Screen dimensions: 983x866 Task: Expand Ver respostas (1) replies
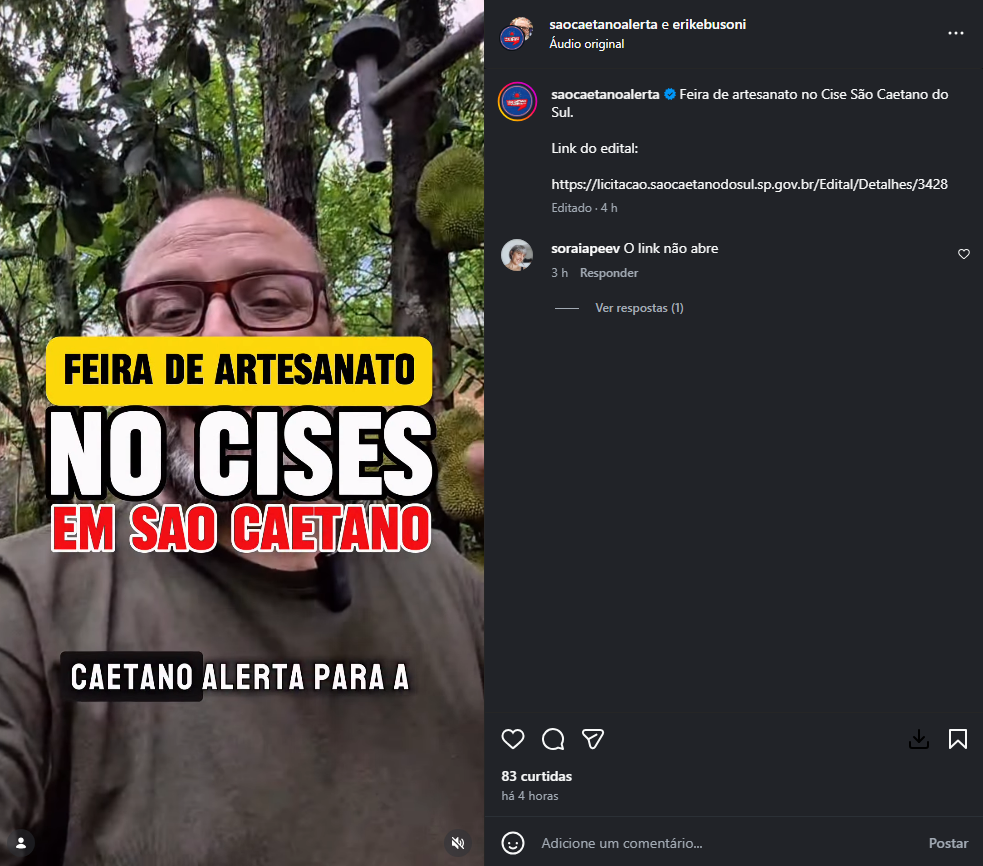click(x=639, y=308)
